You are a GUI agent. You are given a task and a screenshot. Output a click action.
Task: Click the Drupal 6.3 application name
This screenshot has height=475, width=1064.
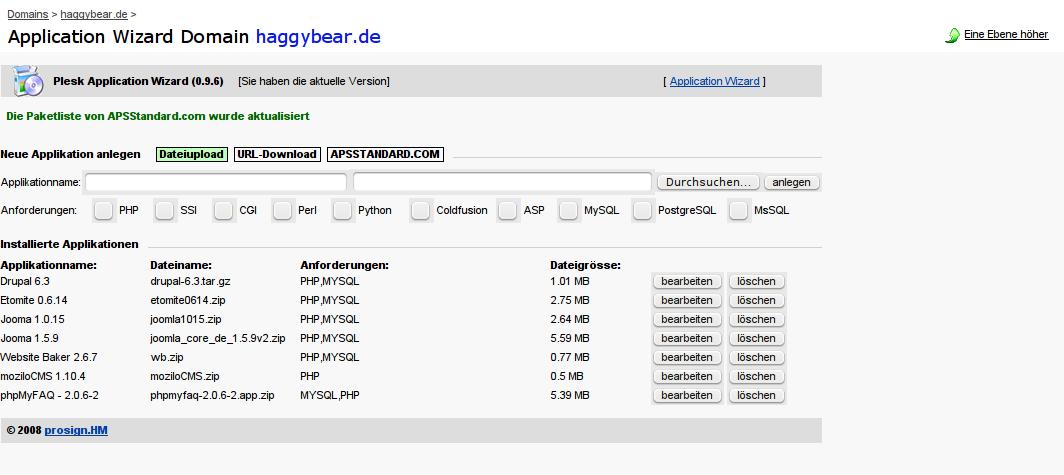pyautogui.click(x=25, y=281)
